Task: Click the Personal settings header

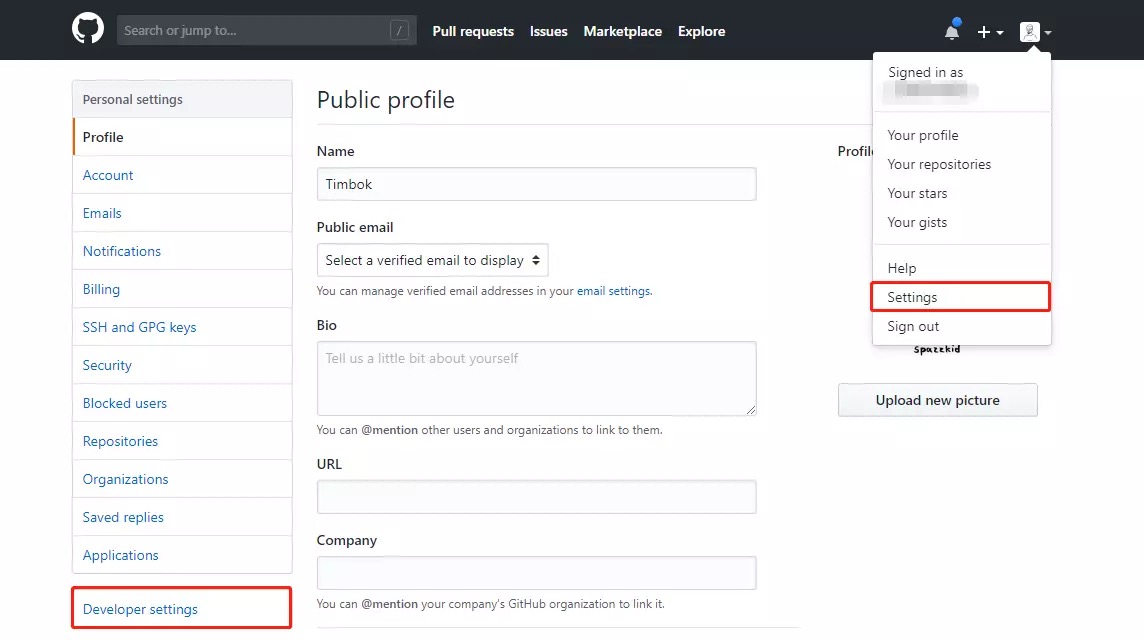Action: point(182,99)
